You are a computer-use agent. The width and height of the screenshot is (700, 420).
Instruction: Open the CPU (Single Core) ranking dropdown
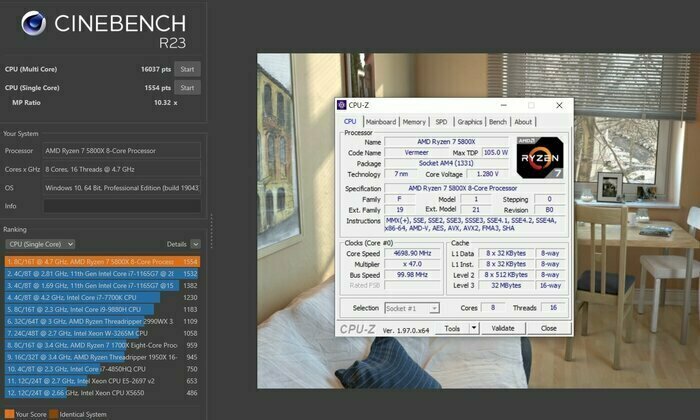(40, 244)
